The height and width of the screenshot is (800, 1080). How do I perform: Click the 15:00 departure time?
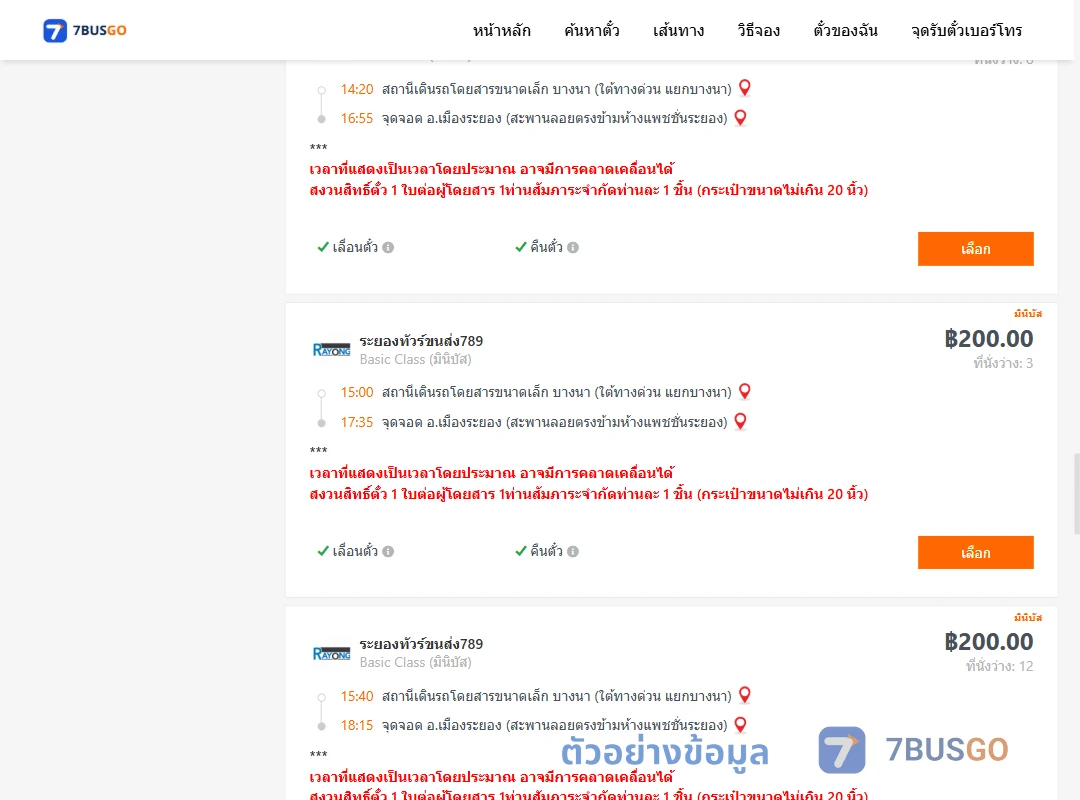point(357,393)
